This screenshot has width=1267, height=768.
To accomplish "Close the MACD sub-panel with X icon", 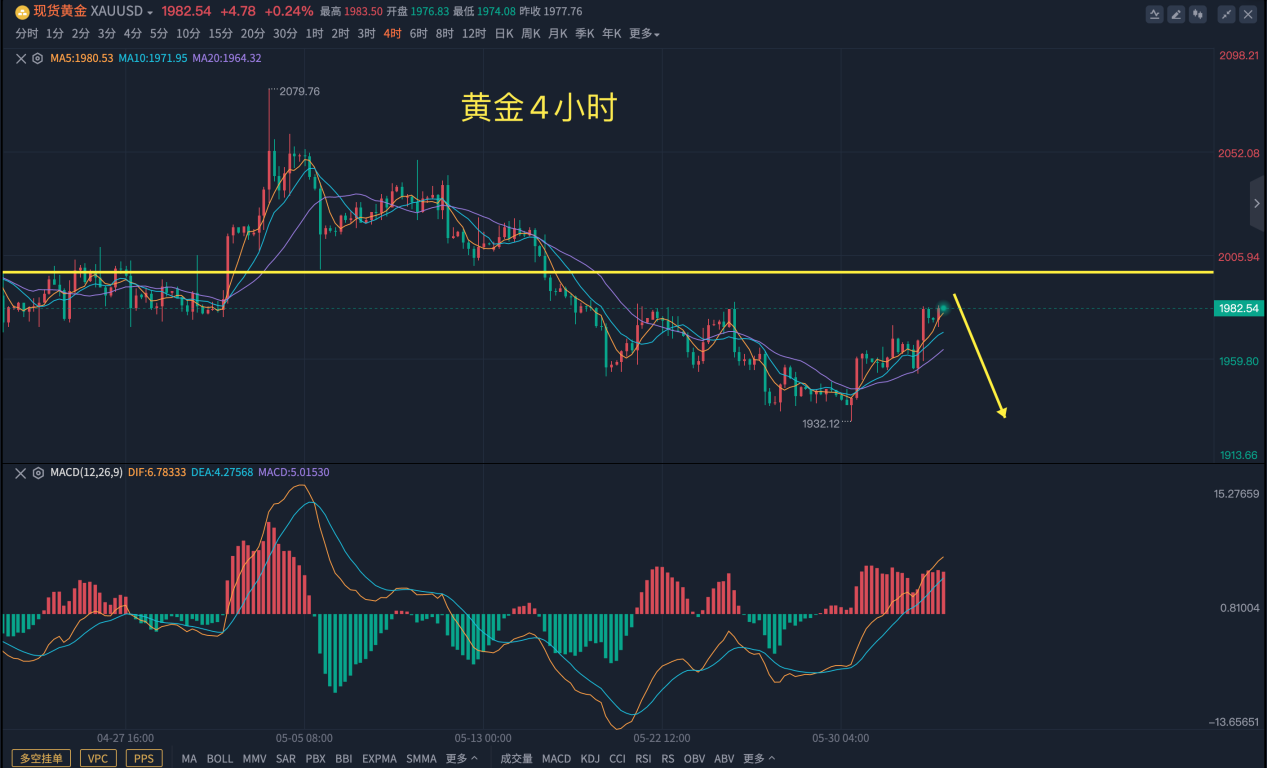I will click(x=22, y=472).
